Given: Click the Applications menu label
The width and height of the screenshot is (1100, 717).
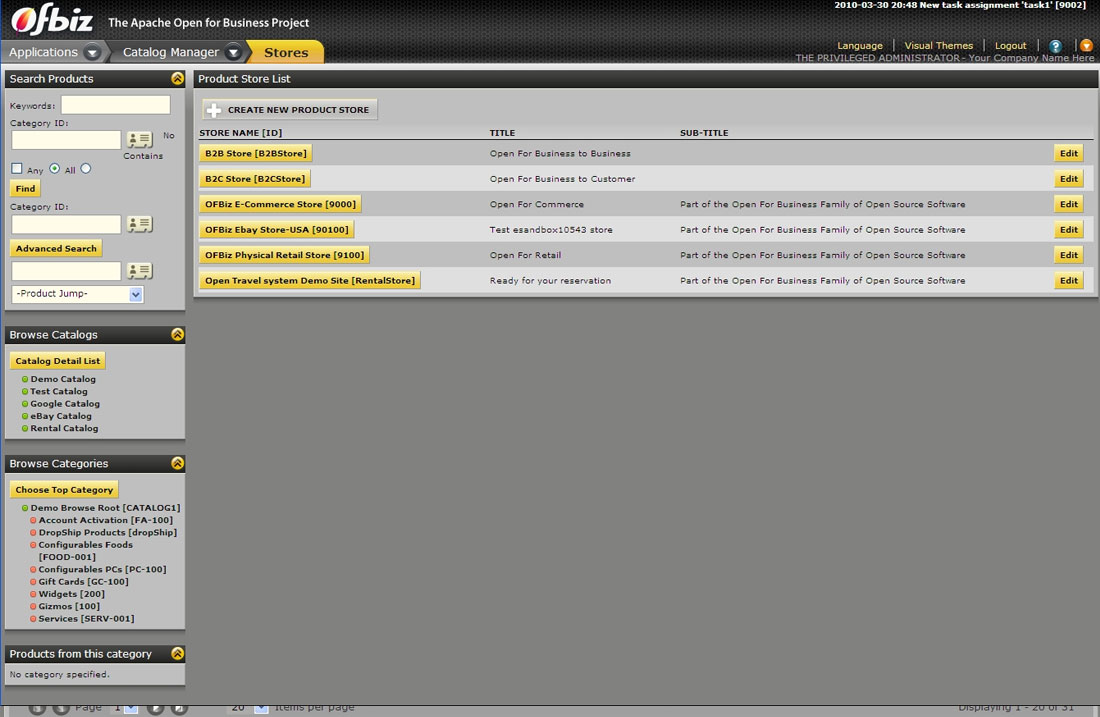Looking at the screenshot, I should click(x=43, y=52).
